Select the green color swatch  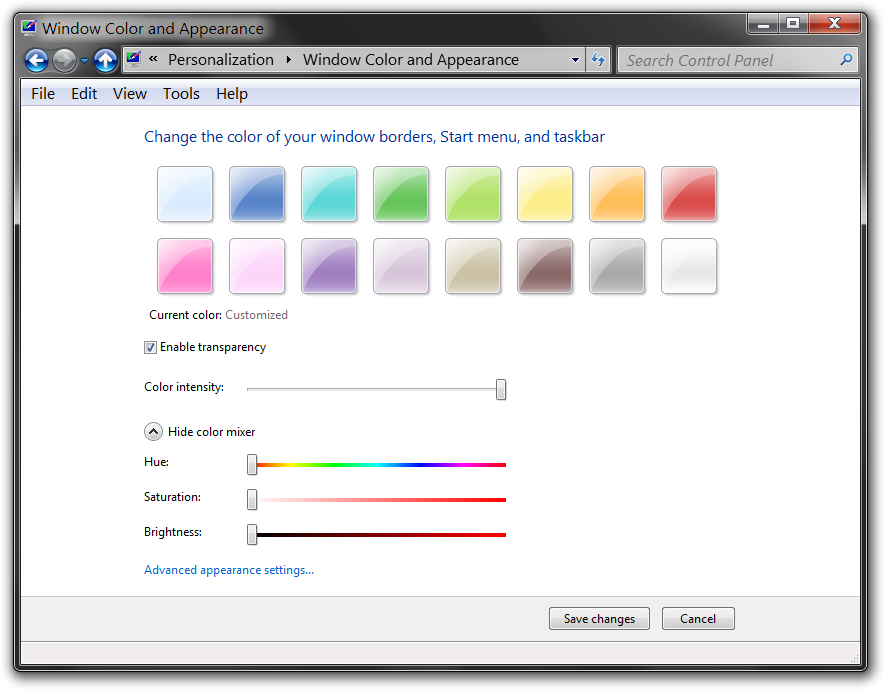[x=401, y=194]
